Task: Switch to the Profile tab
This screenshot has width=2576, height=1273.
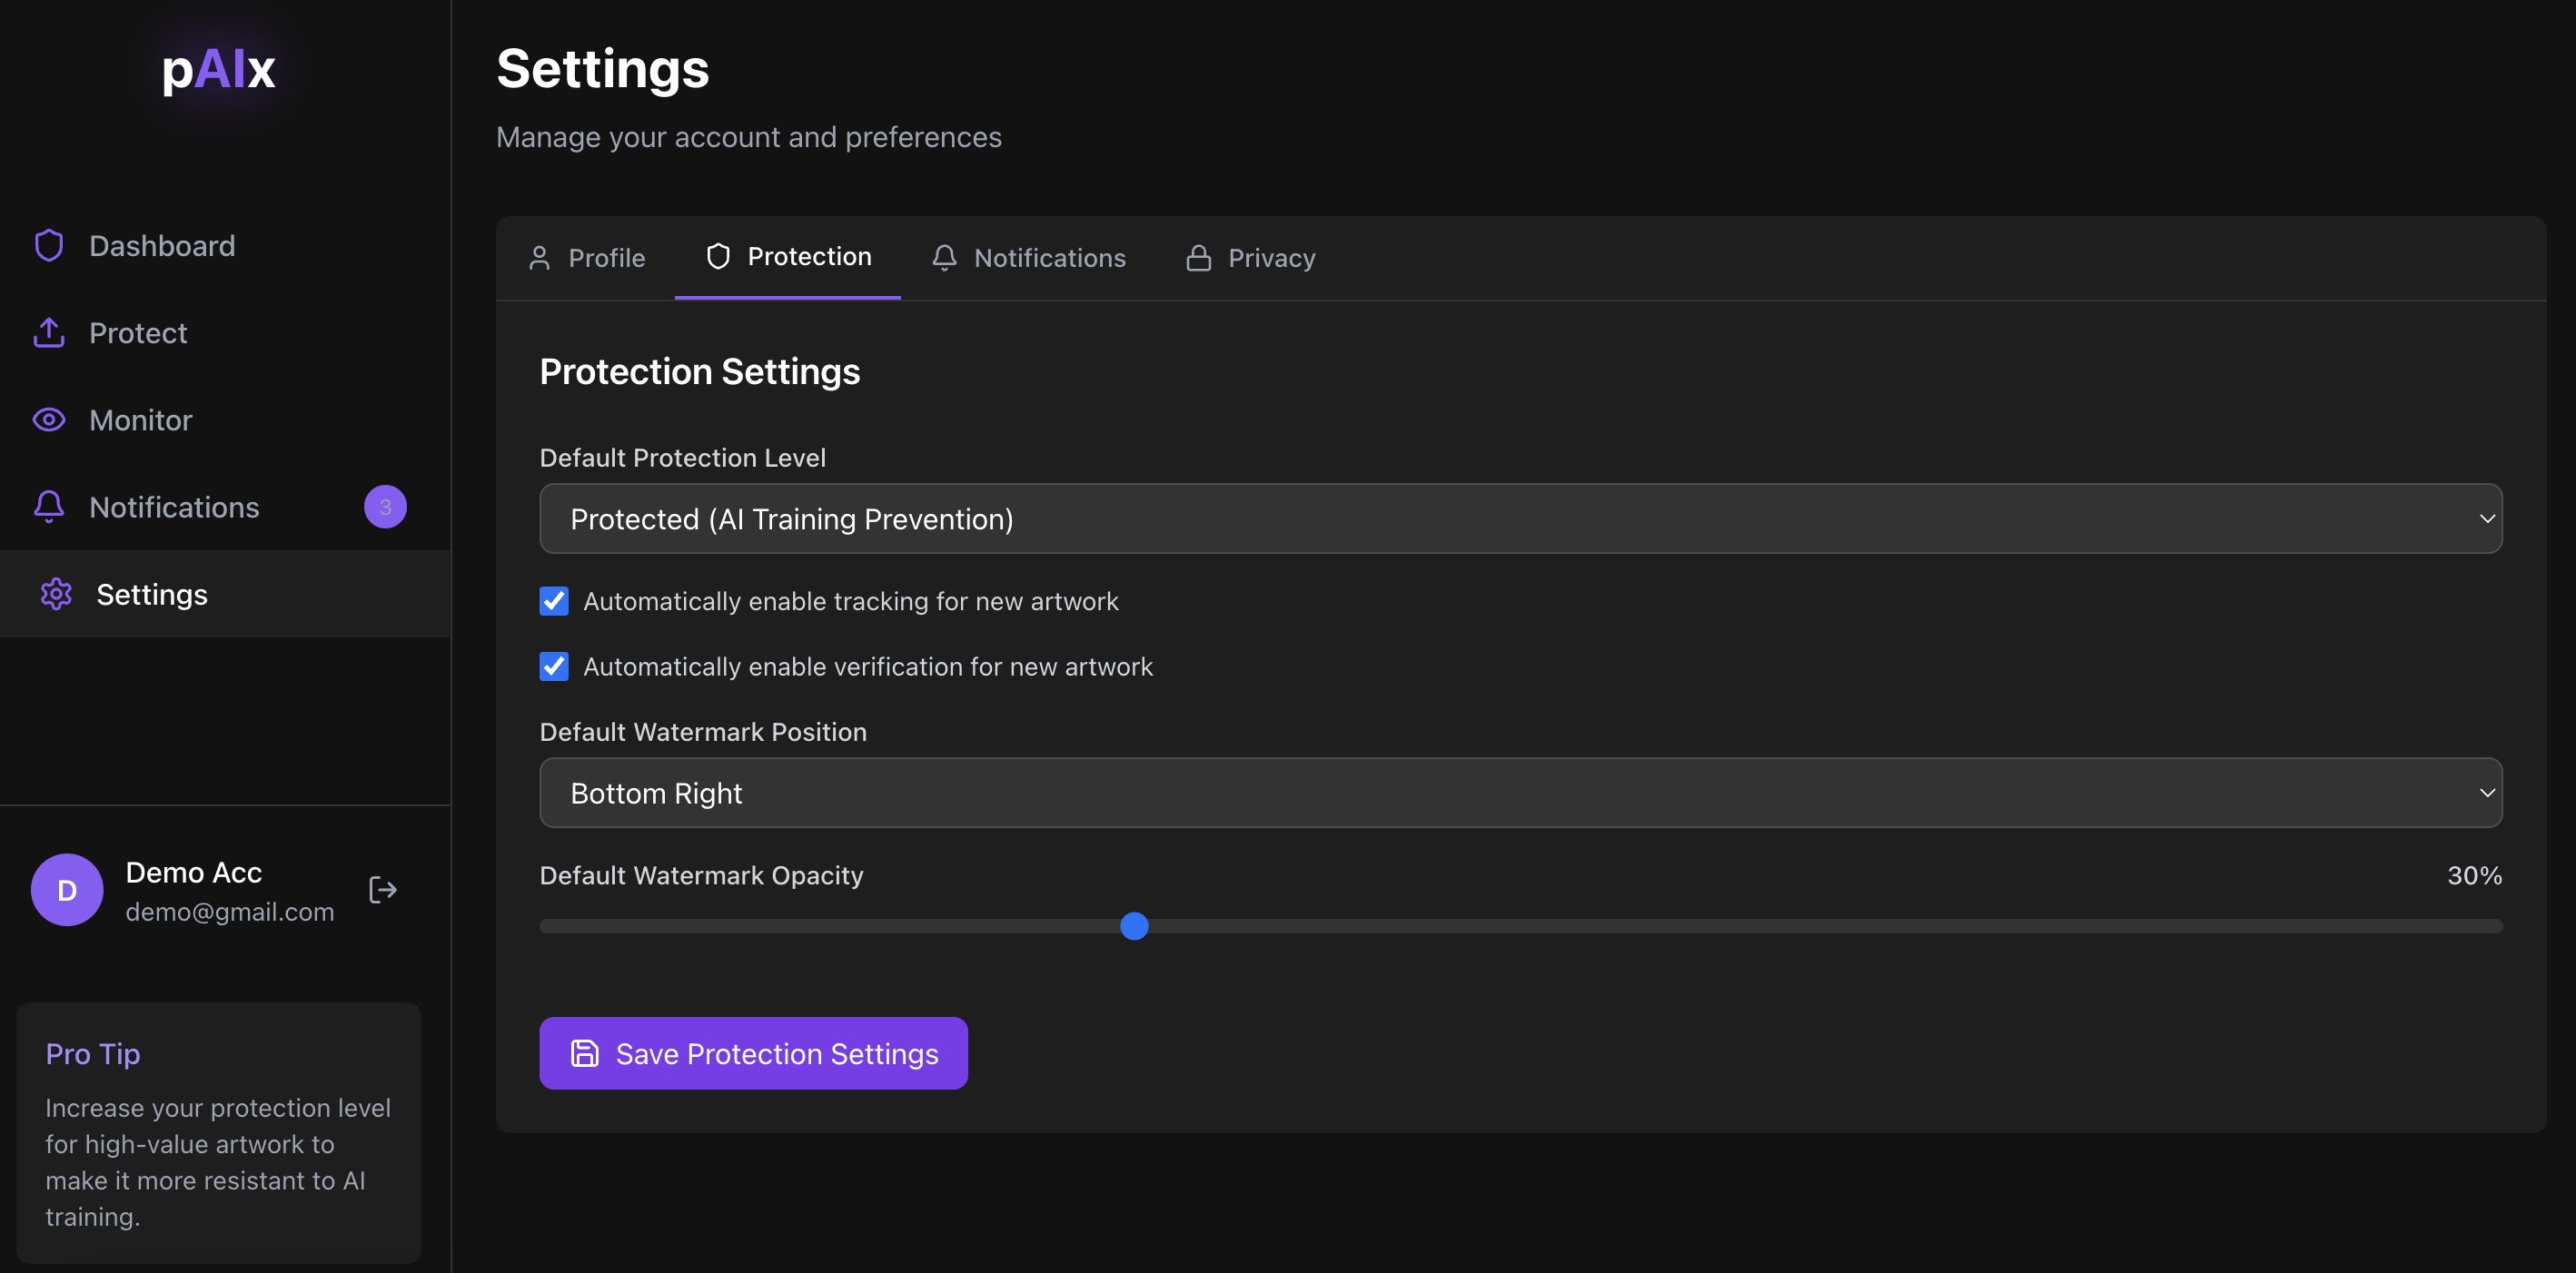Action: (587, 258)
